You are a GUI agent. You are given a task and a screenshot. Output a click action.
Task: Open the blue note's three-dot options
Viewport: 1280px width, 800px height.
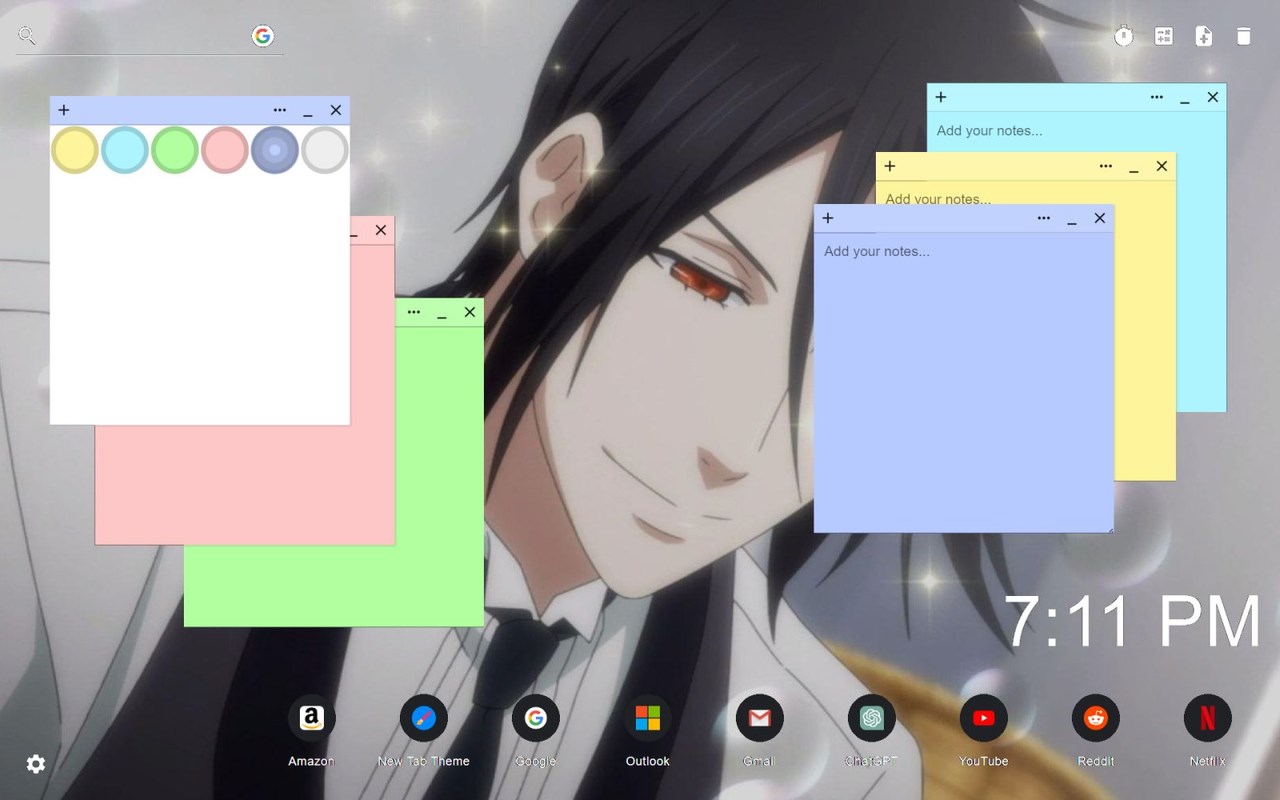1044,218
